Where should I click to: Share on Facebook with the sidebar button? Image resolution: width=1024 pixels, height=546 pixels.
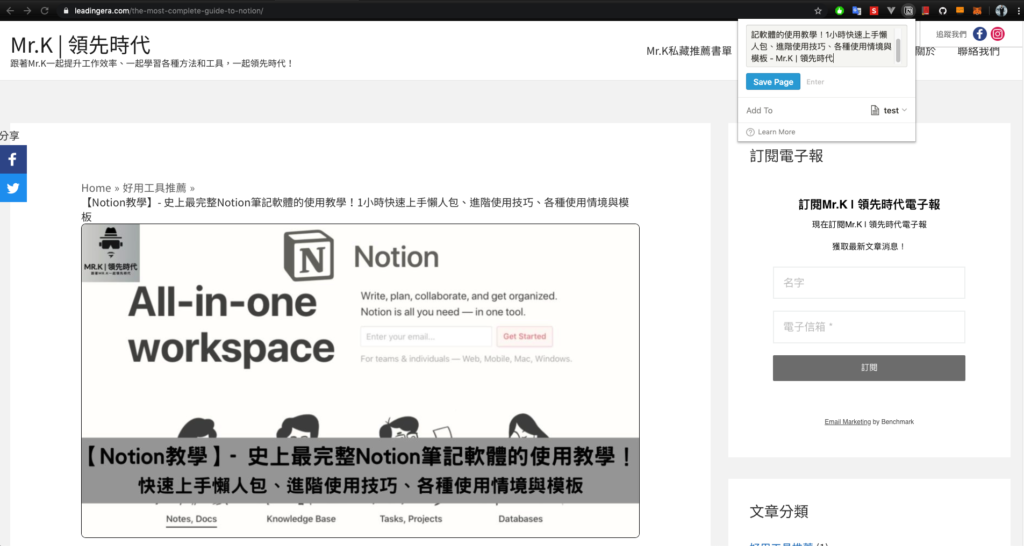coord(13,159)
